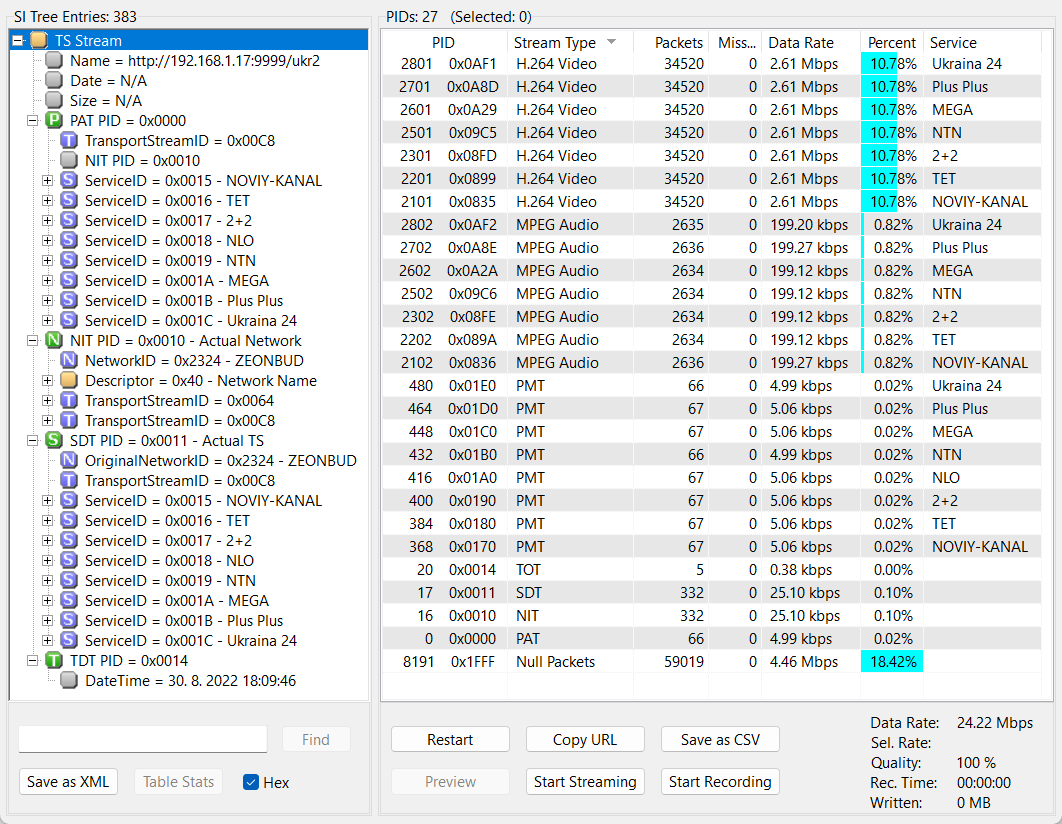Select the PID 8191 Null Packets row
This screenshot has height=824, width=1062.
[711, 662]
